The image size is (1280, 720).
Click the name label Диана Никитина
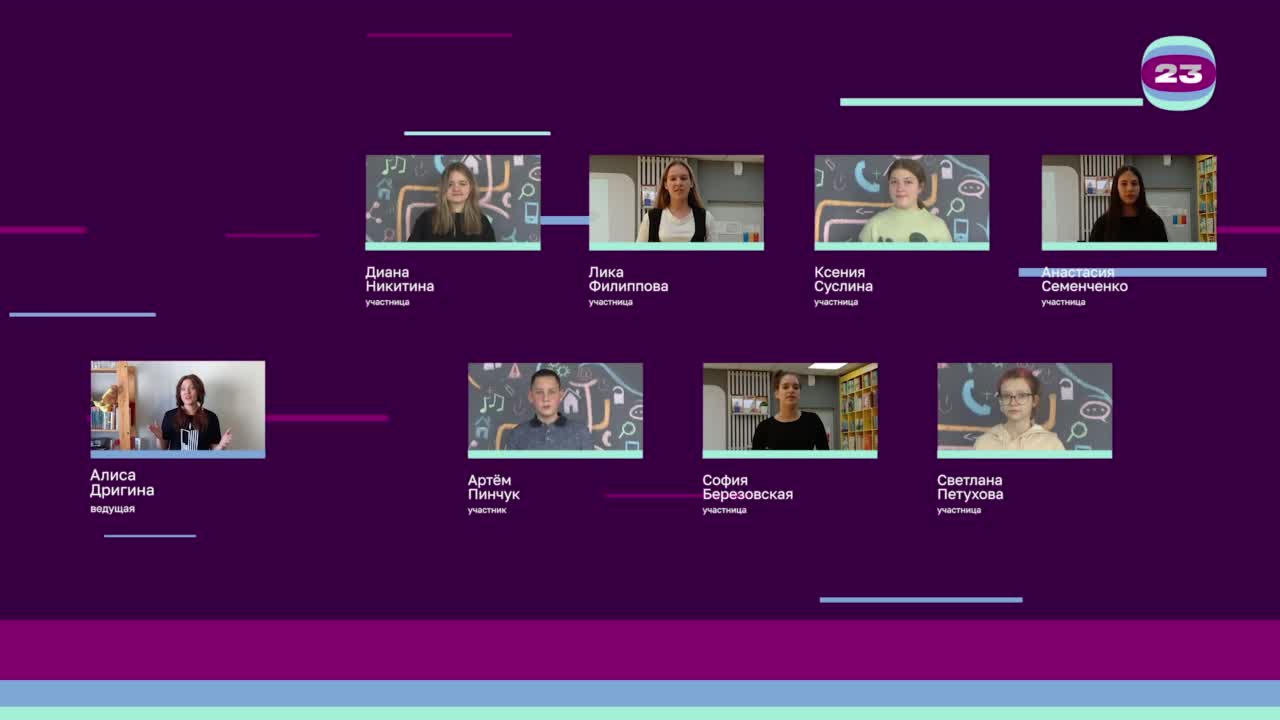pos(399,279)
